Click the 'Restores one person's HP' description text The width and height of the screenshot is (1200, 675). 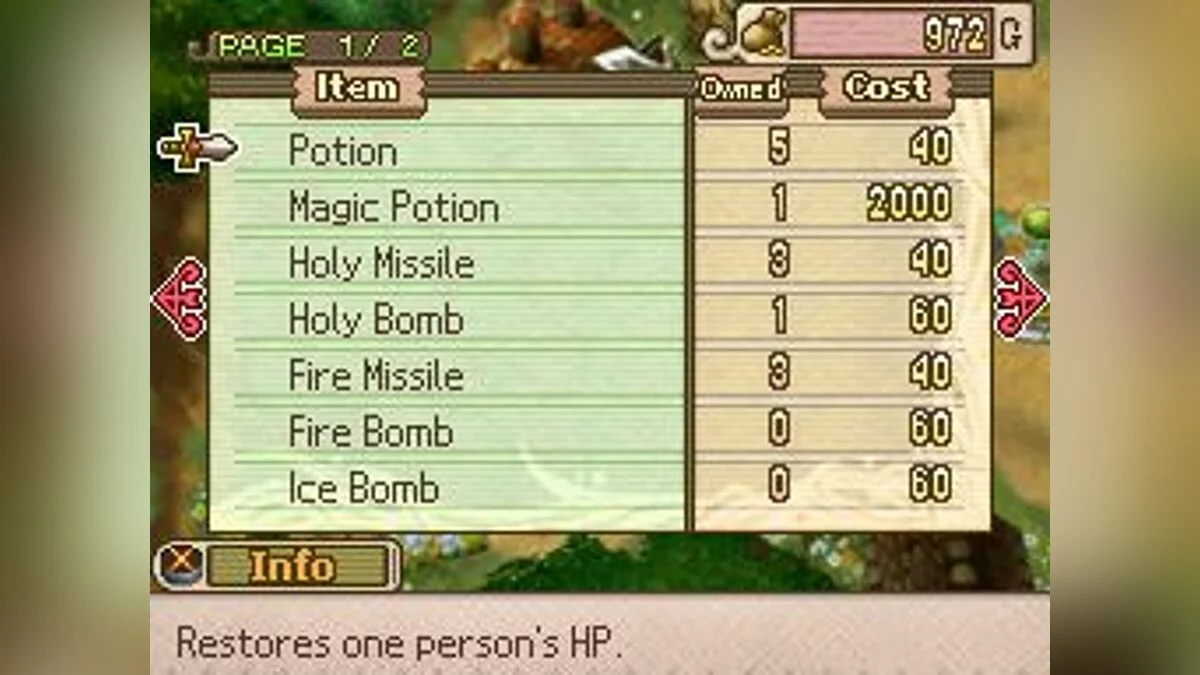[x=399, y=642]
